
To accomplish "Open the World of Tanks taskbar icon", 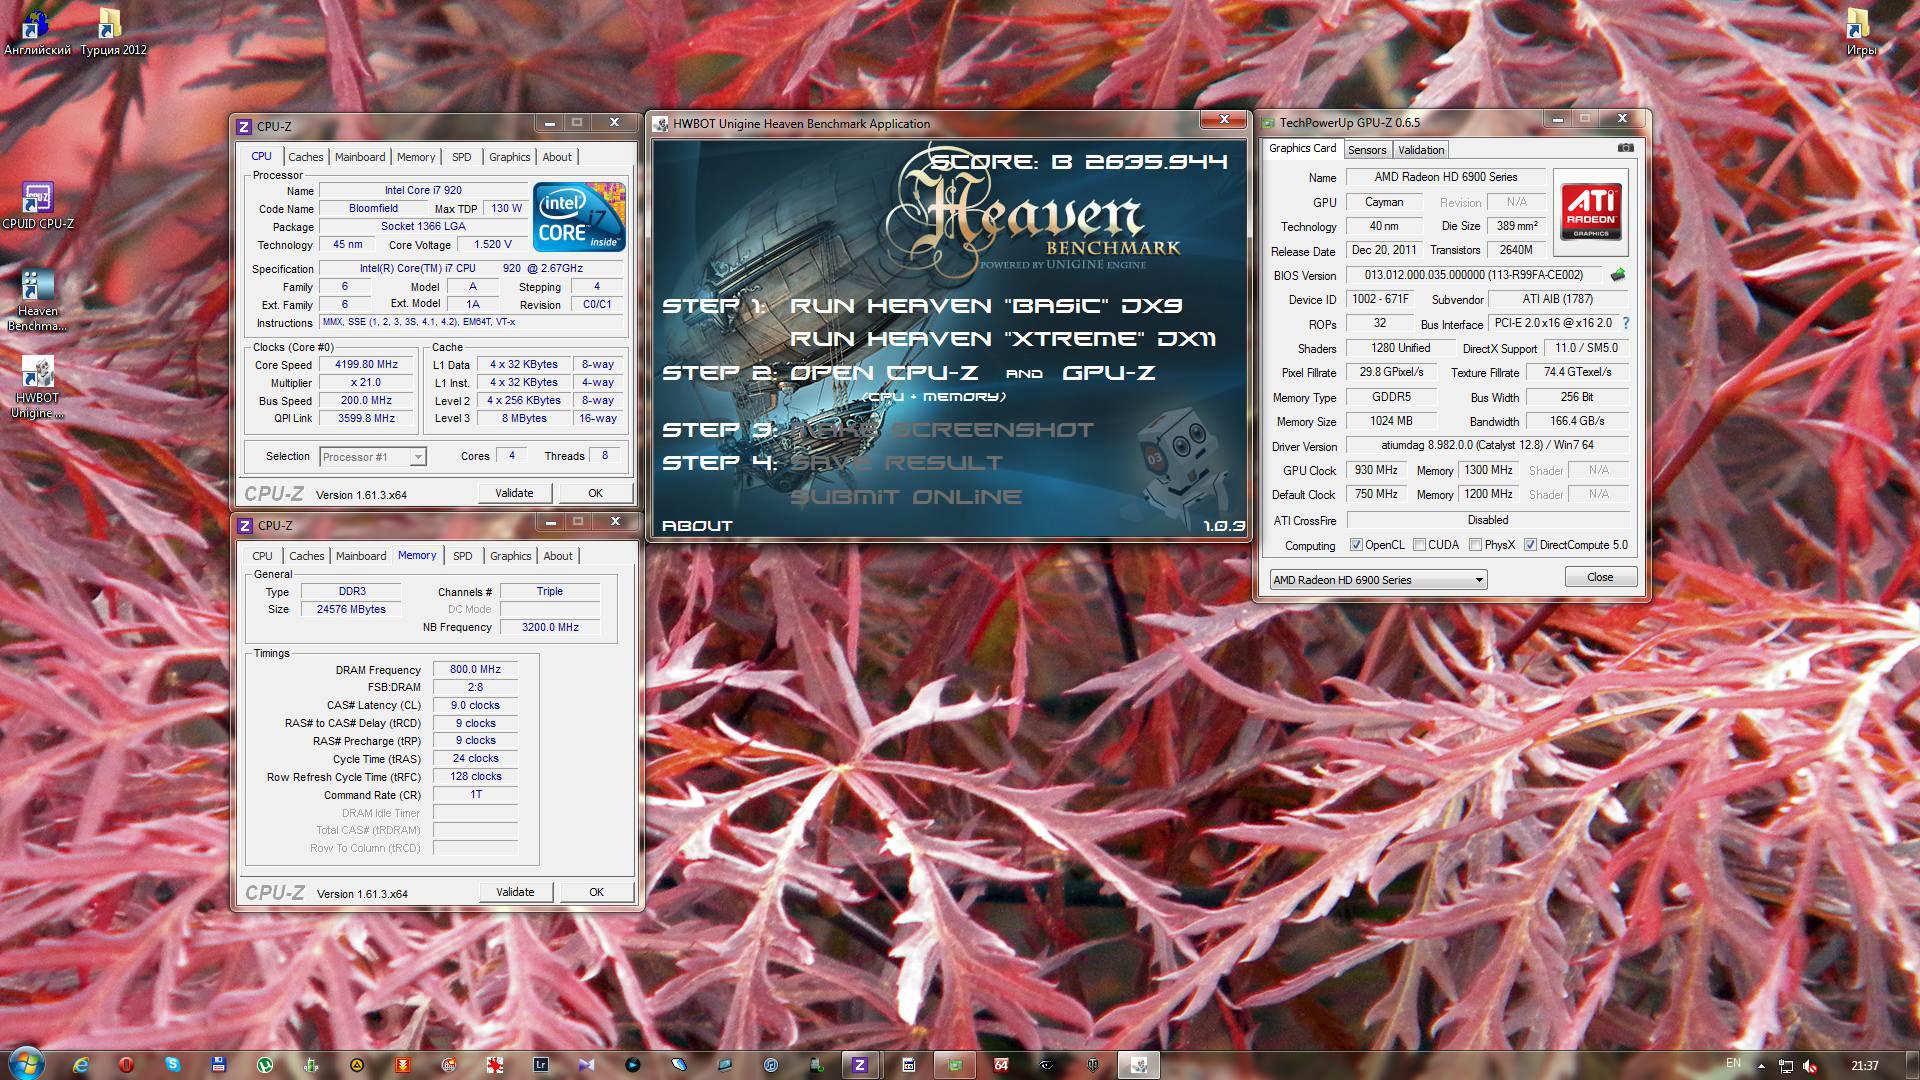I will coord(1093,1065).
